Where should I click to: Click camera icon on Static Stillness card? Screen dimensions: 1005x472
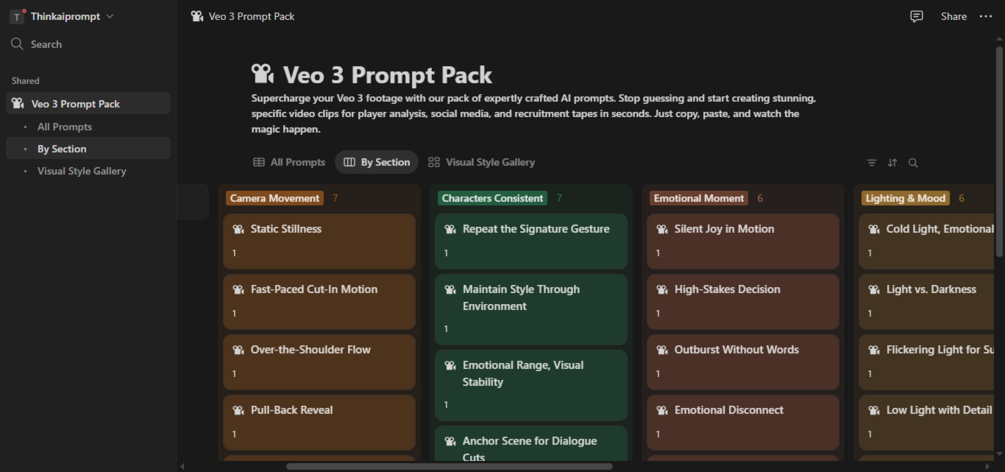tap(238, 229)
